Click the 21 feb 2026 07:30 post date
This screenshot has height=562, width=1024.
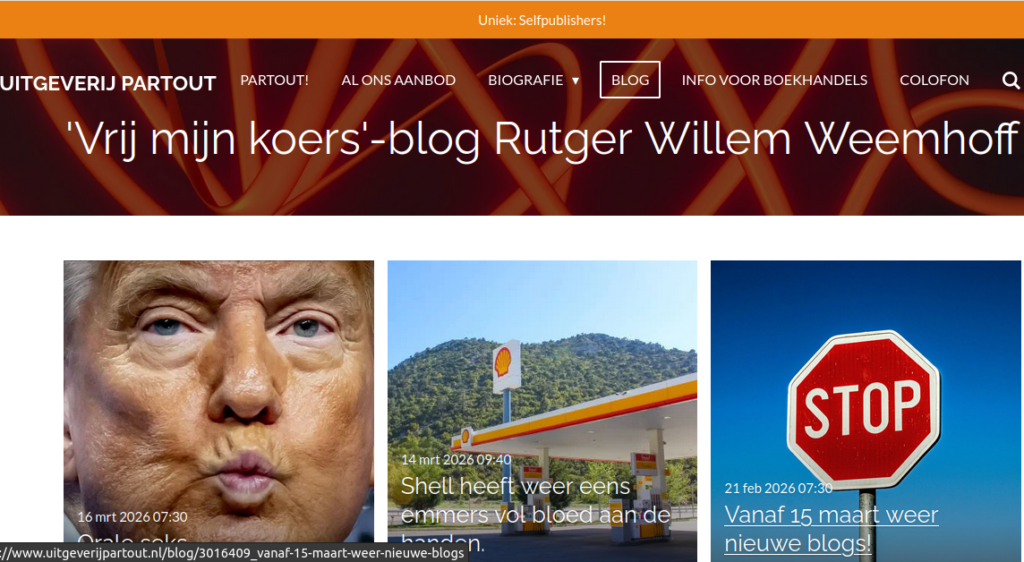[778, 488]
